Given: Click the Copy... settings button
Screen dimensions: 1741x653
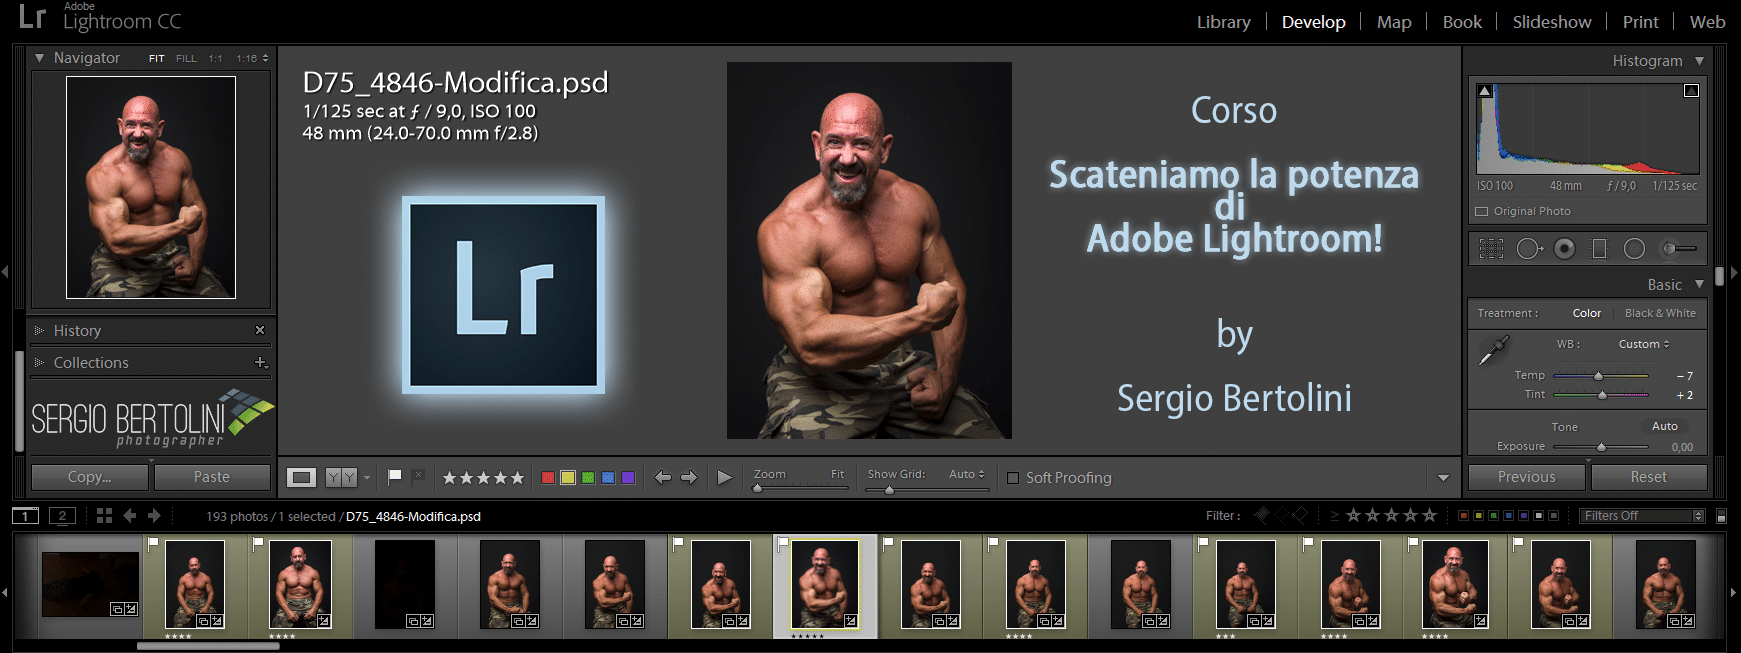Looking at the screenshot, I should [90, 477].
